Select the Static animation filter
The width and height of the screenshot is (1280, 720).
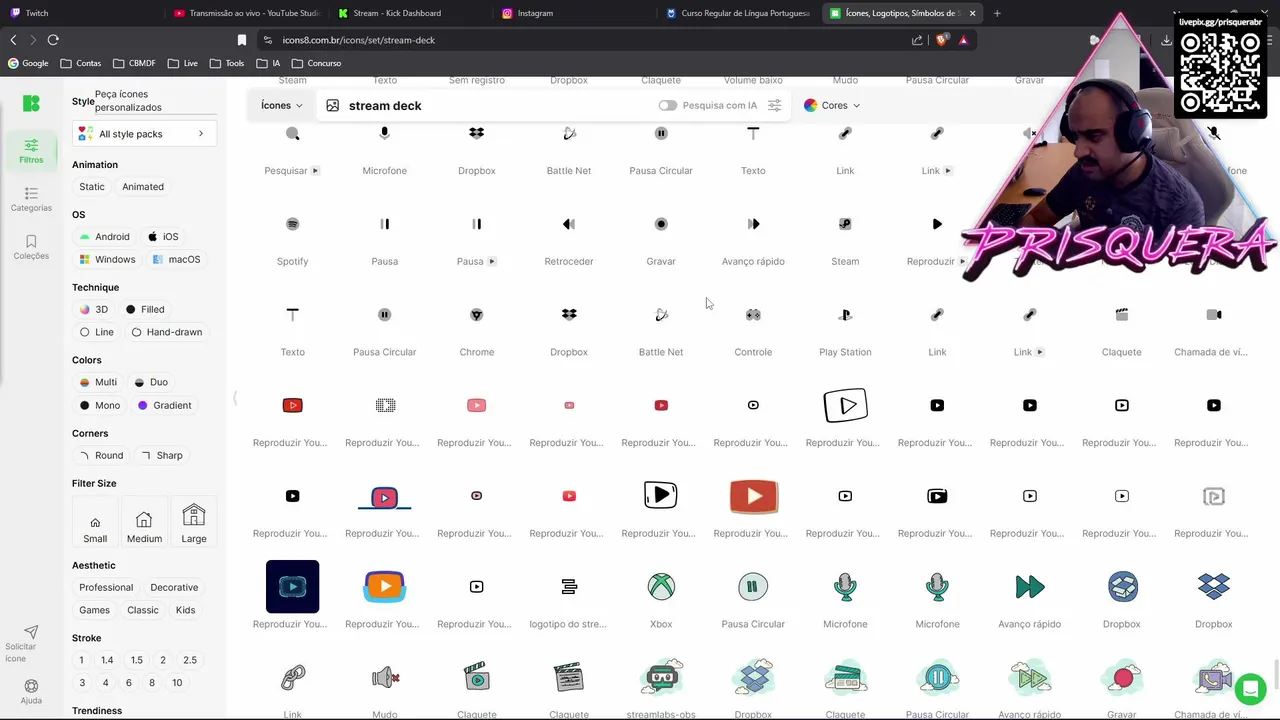[92, 187]
